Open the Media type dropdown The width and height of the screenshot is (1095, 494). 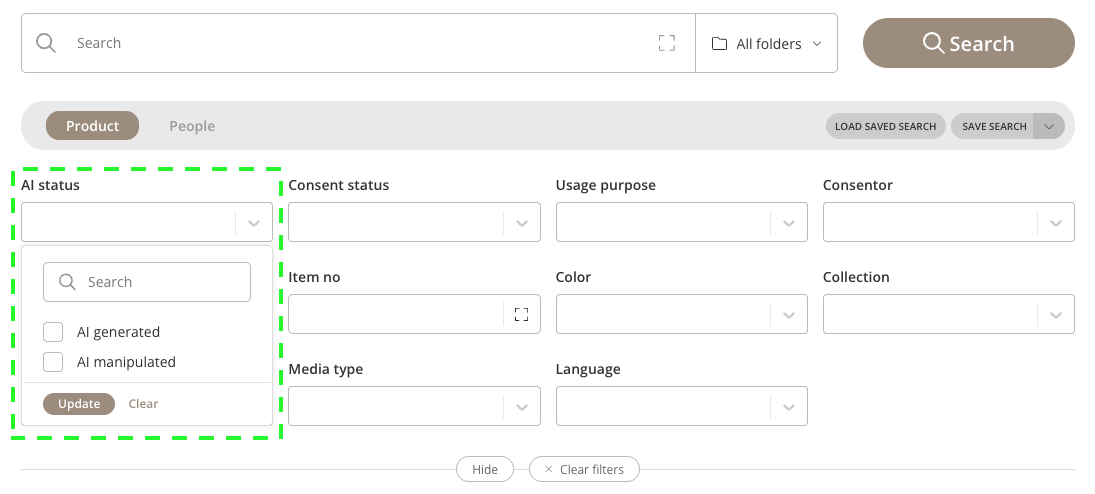coord(521,407)
